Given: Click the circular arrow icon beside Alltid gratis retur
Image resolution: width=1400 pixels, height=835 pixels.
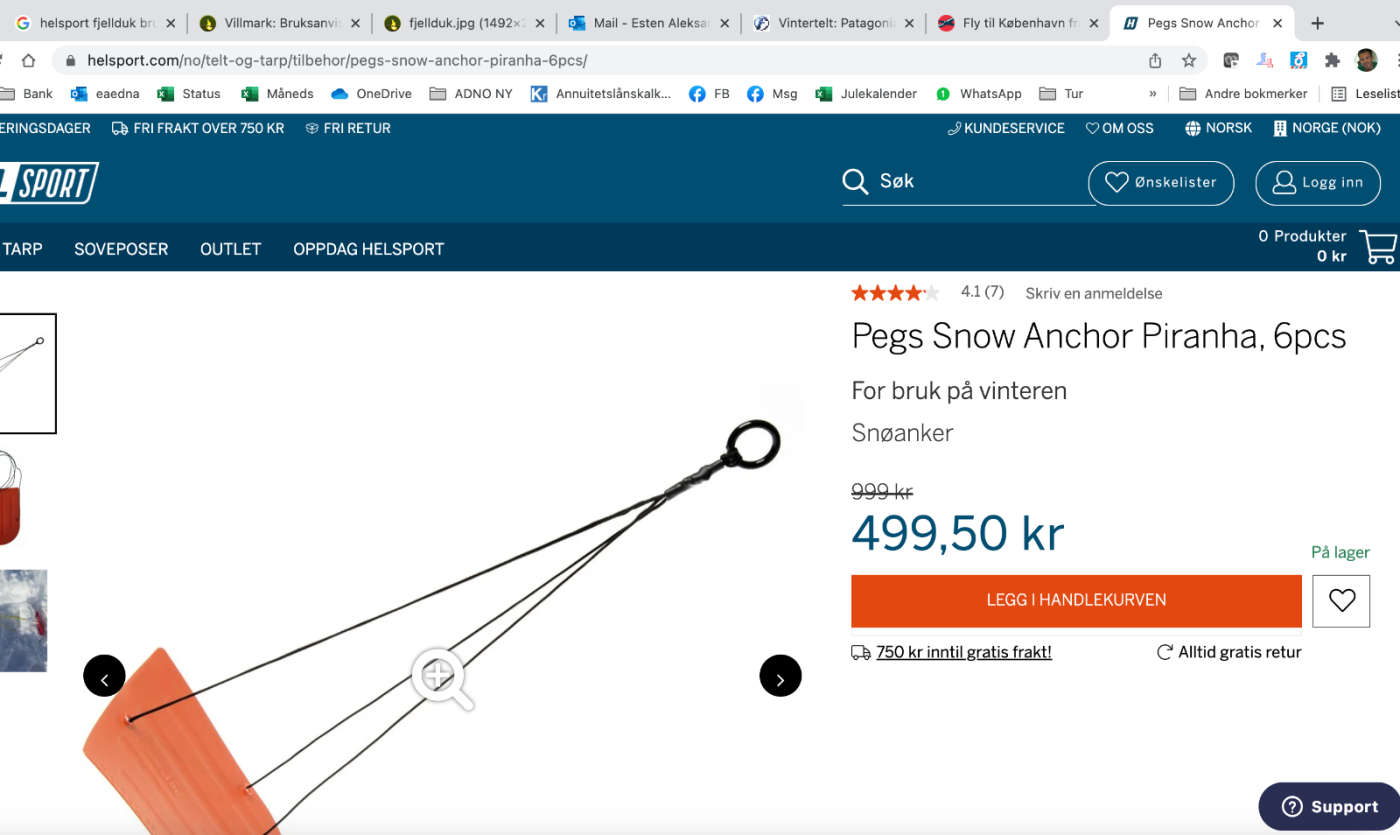Looking at the screenshot, I should click(x=1163, y=651).
